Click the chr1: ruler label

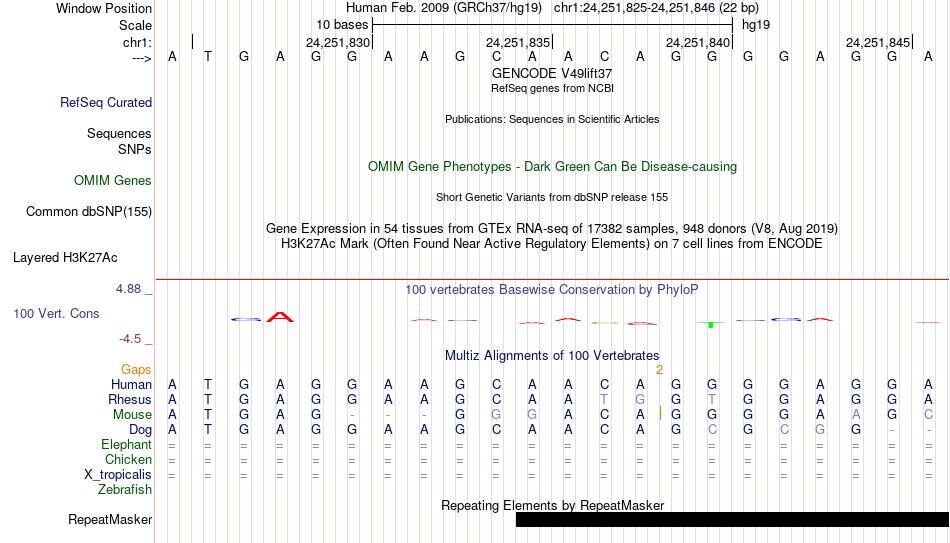coord(138,42)
